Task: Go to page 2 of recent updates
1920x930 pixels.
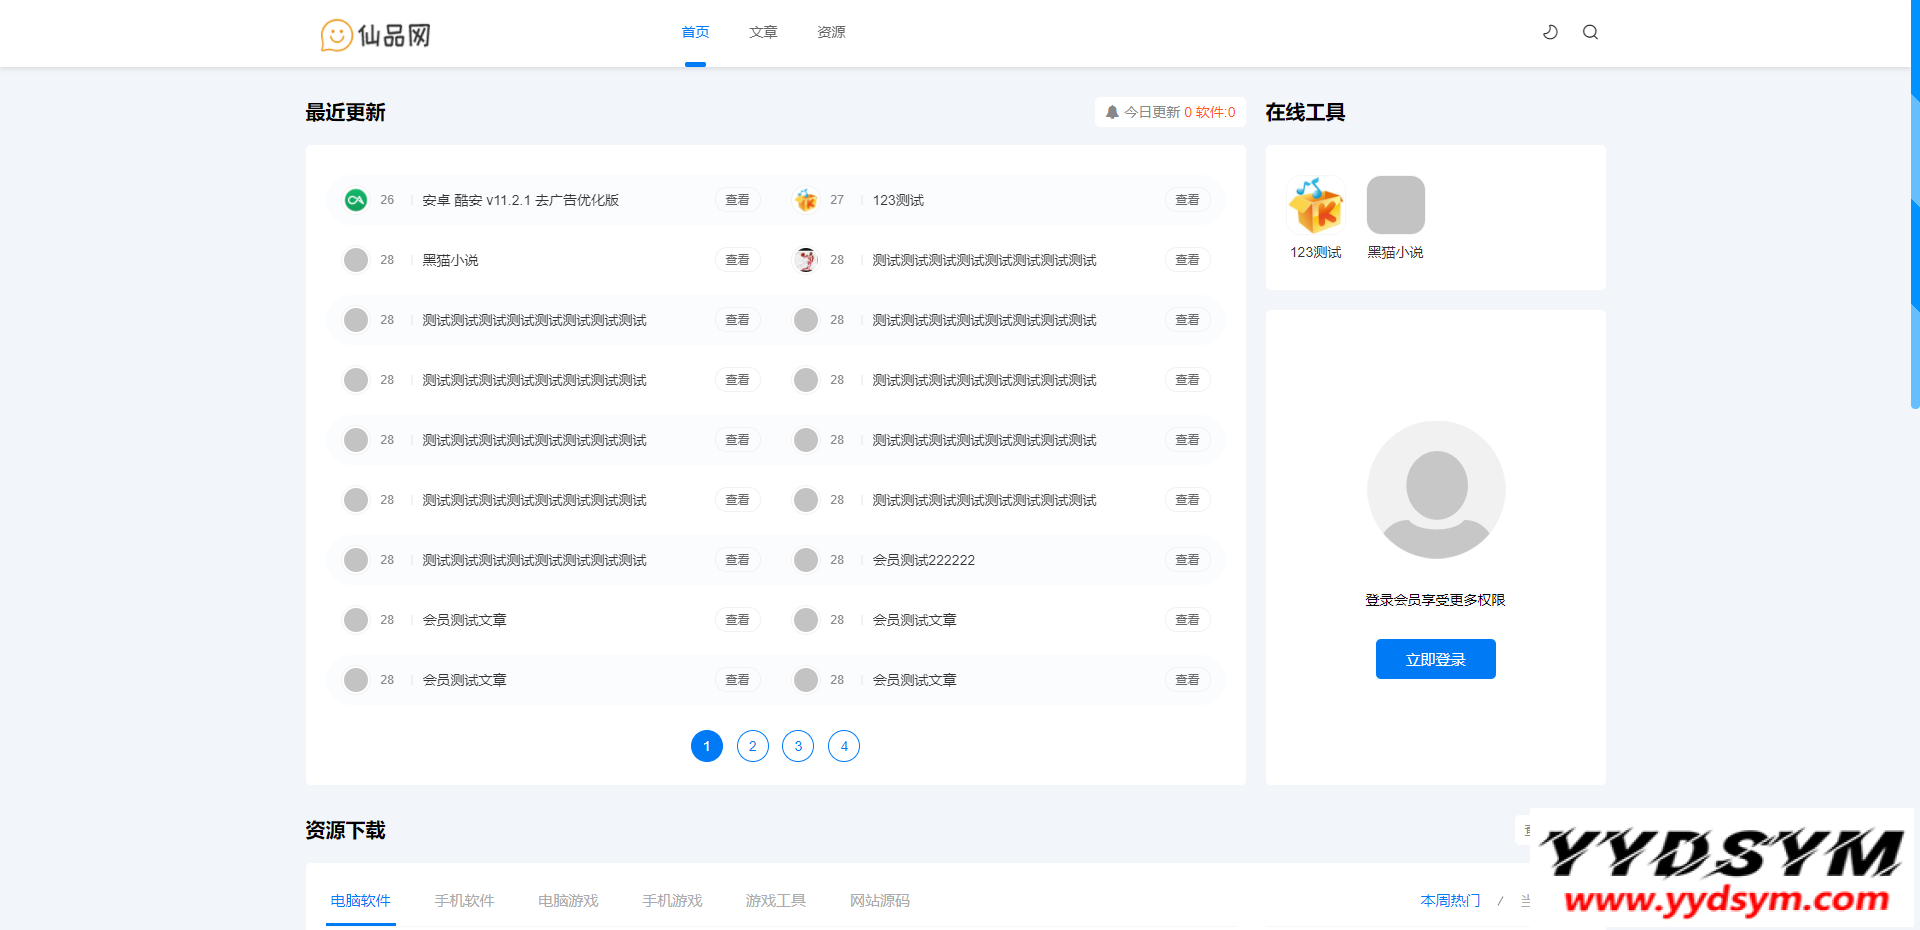Action: (752, 746)
